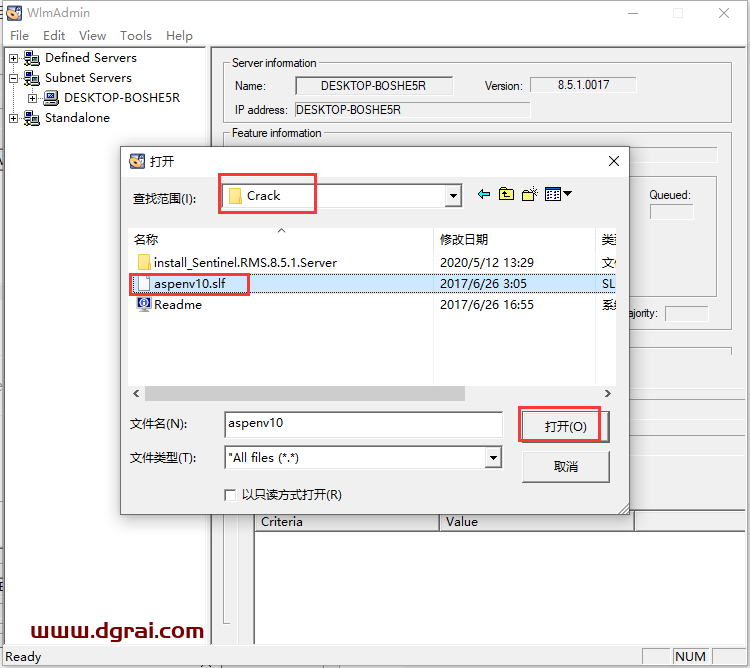The height and width of the screenshot is (668, 750).
Task: Open the Tools menu
Action: coord(136,35)
